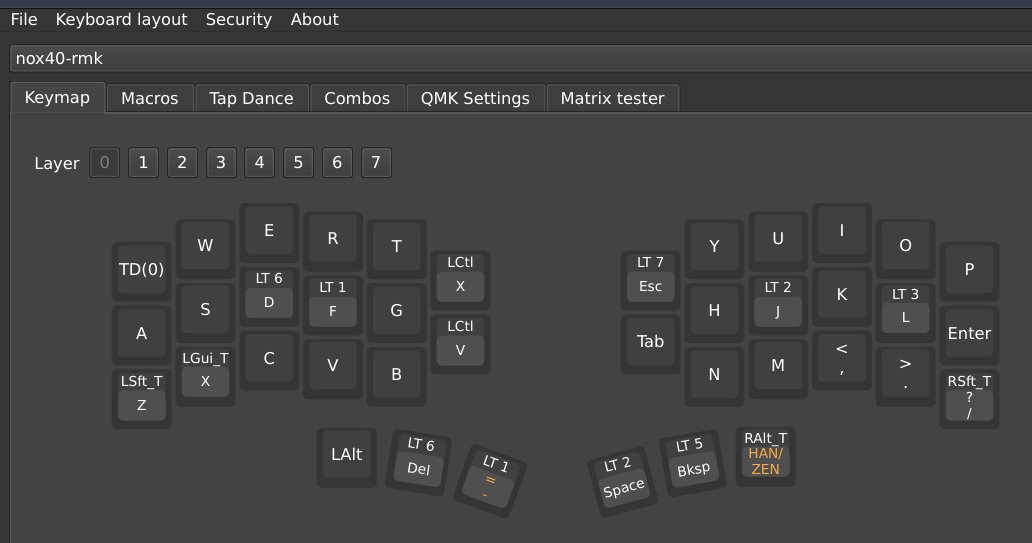Viewport: 1032px width, 543px height.
Task: Switch to the Tap Dance tab
Action: click(251, 98)
